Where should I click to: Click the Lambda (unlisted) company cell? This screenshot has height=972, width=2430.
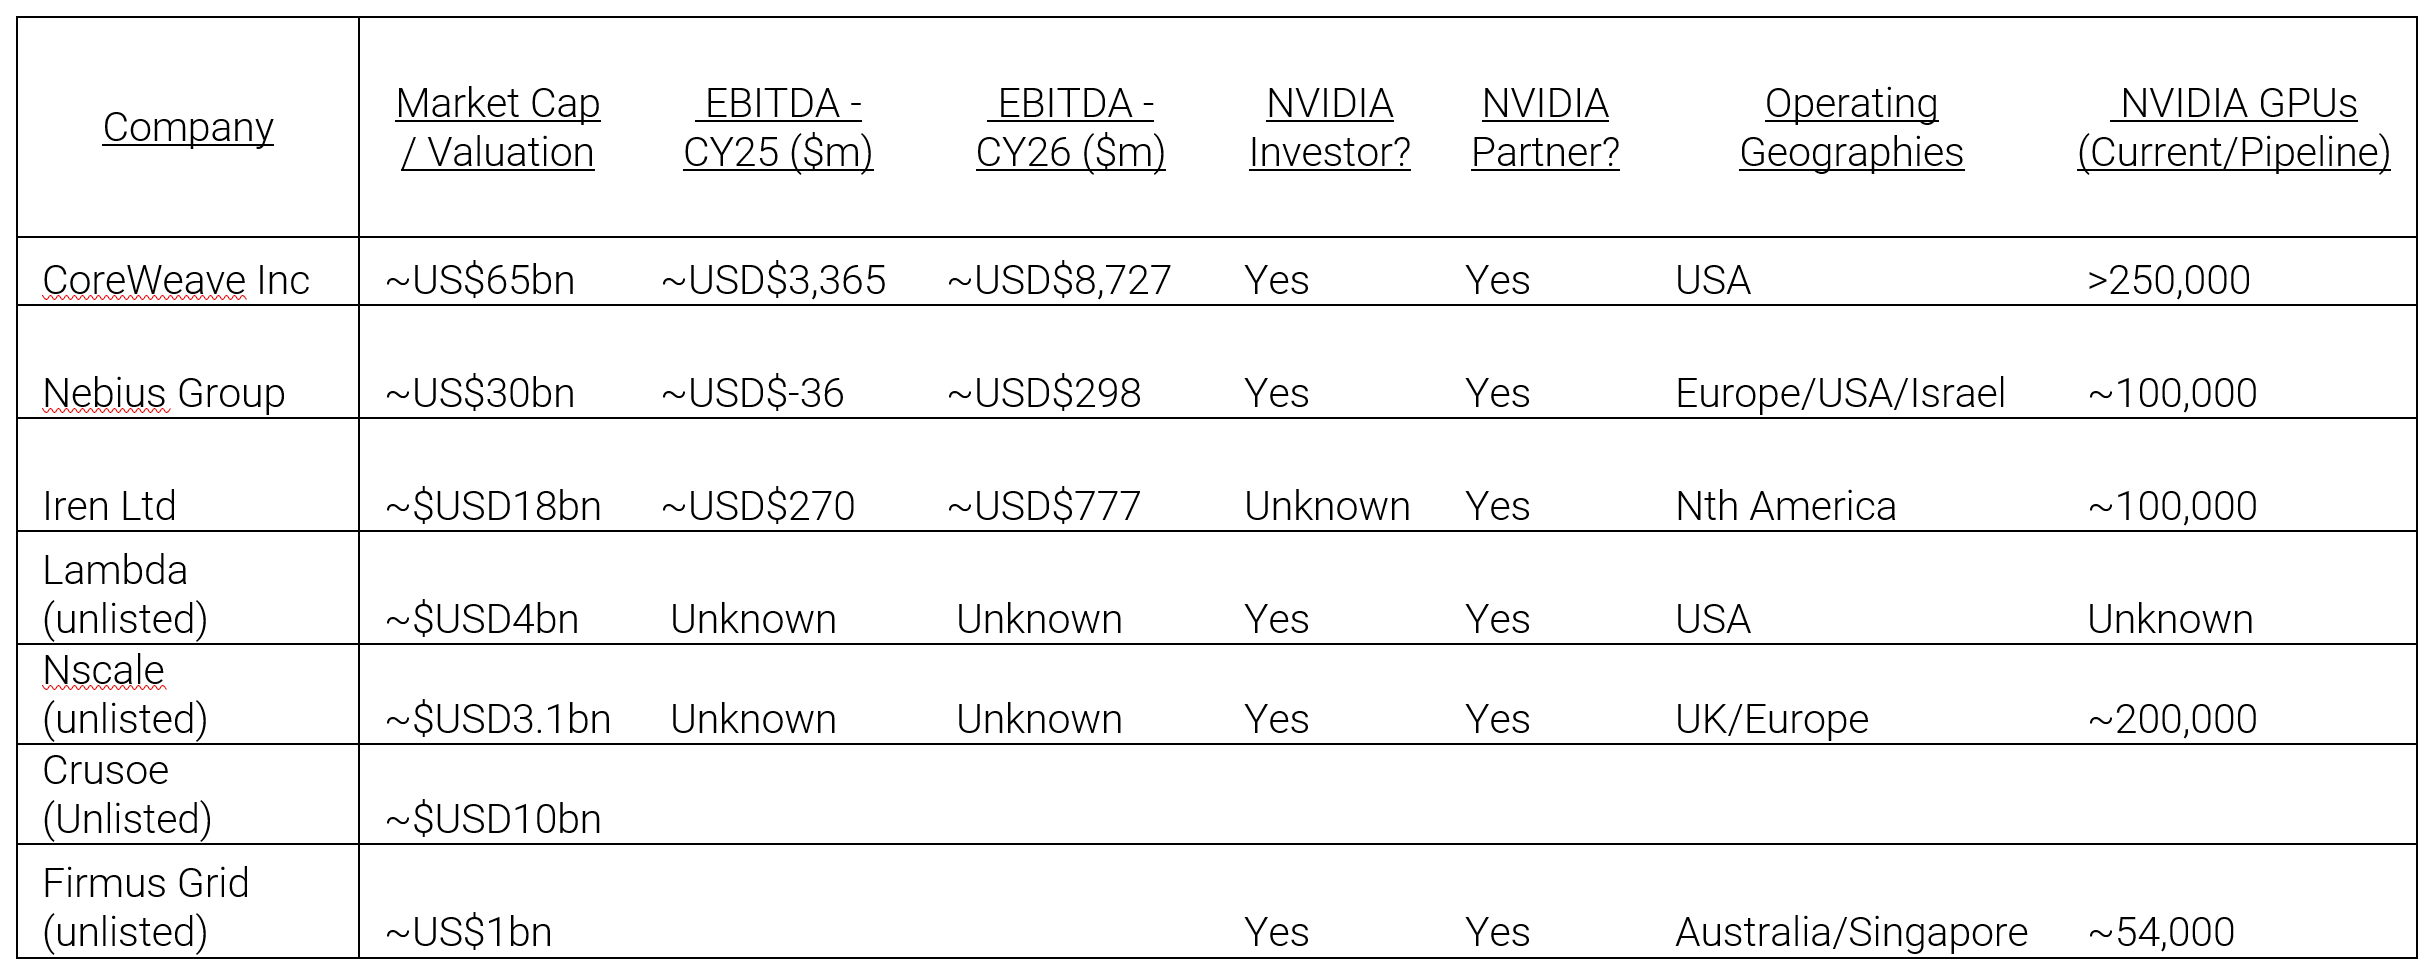click(x=125, y=594)
